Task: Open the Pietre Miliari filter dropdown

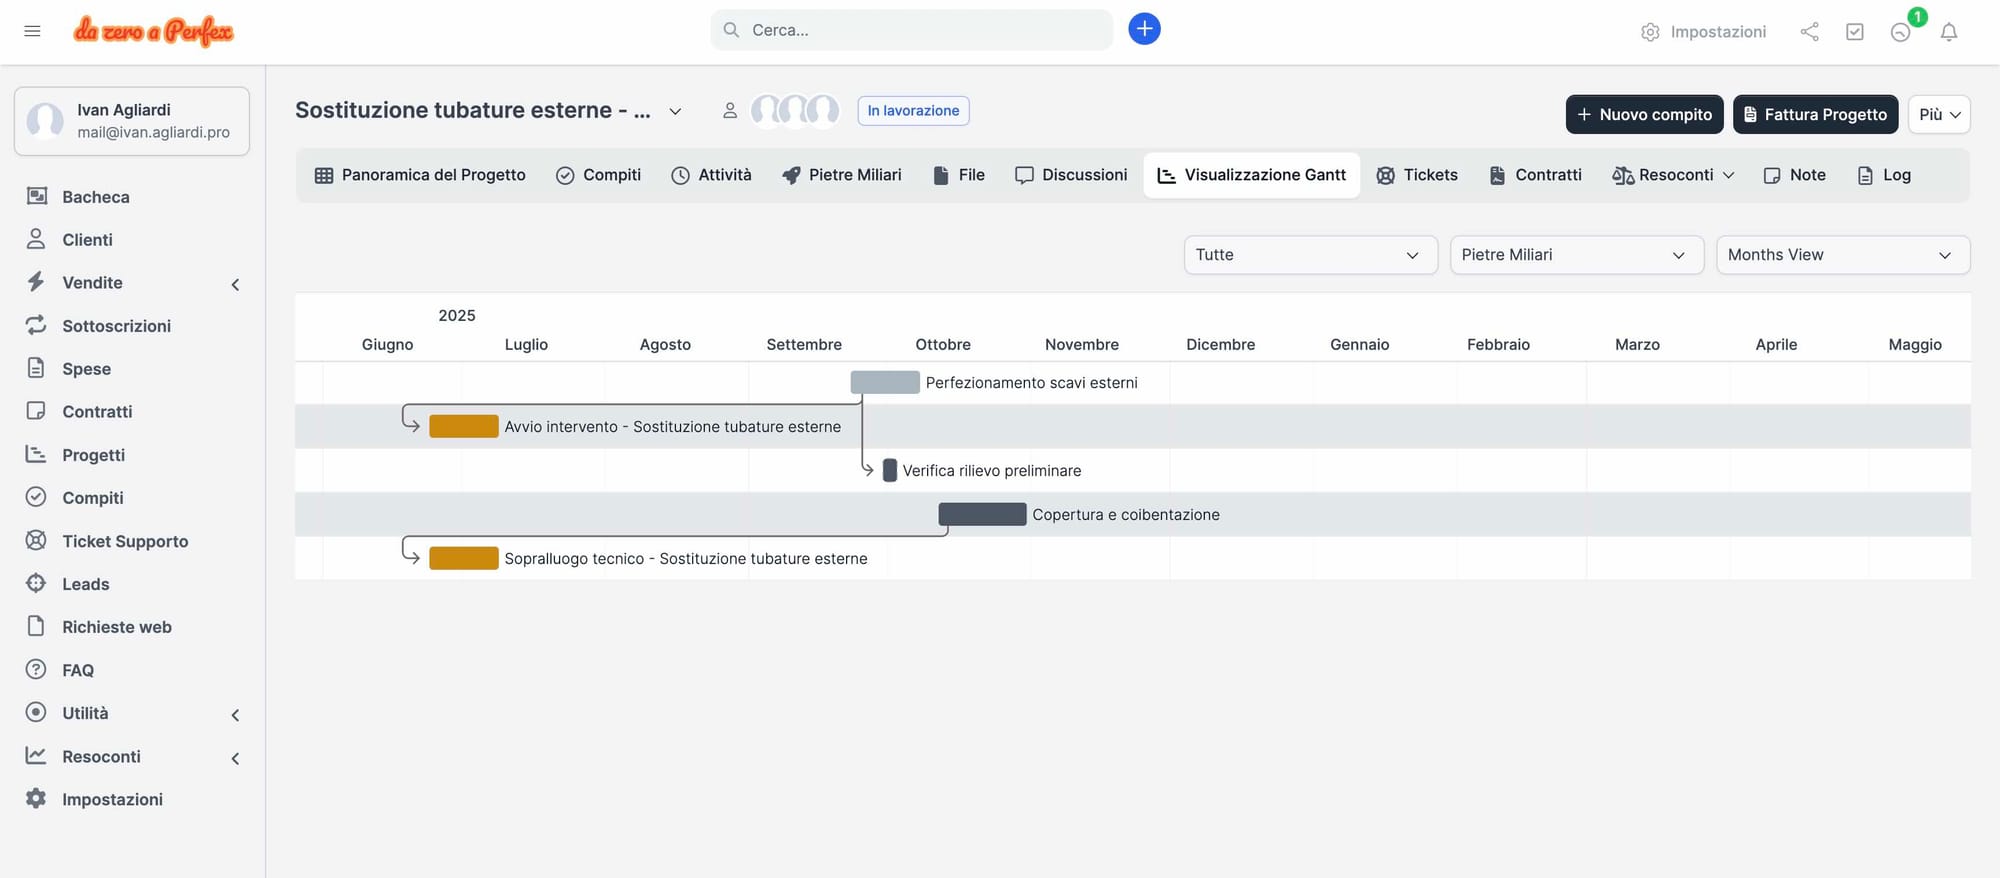Action: click(x=1576, y=255)
